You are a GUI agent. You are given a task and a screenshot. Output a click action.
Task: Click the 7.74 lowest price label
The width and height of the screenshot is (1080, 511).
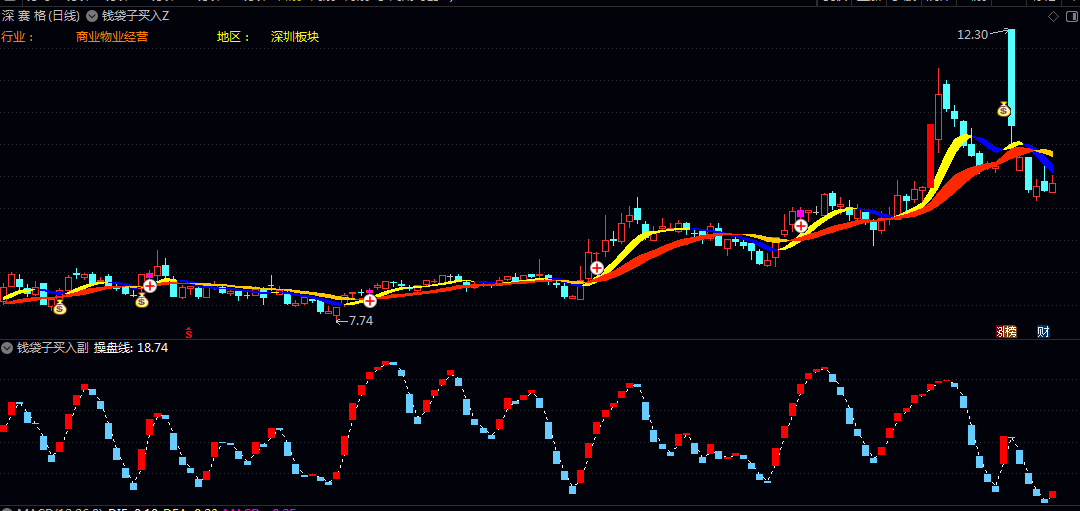361,320
